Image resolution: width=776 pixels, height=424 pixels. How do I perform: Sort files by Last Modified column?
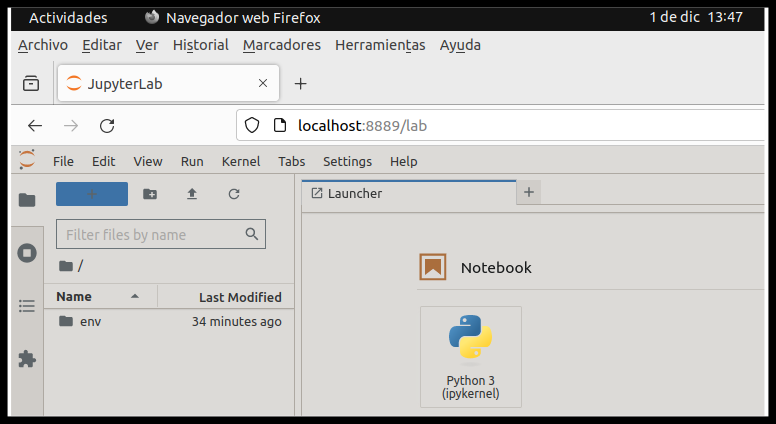(226, 297)
